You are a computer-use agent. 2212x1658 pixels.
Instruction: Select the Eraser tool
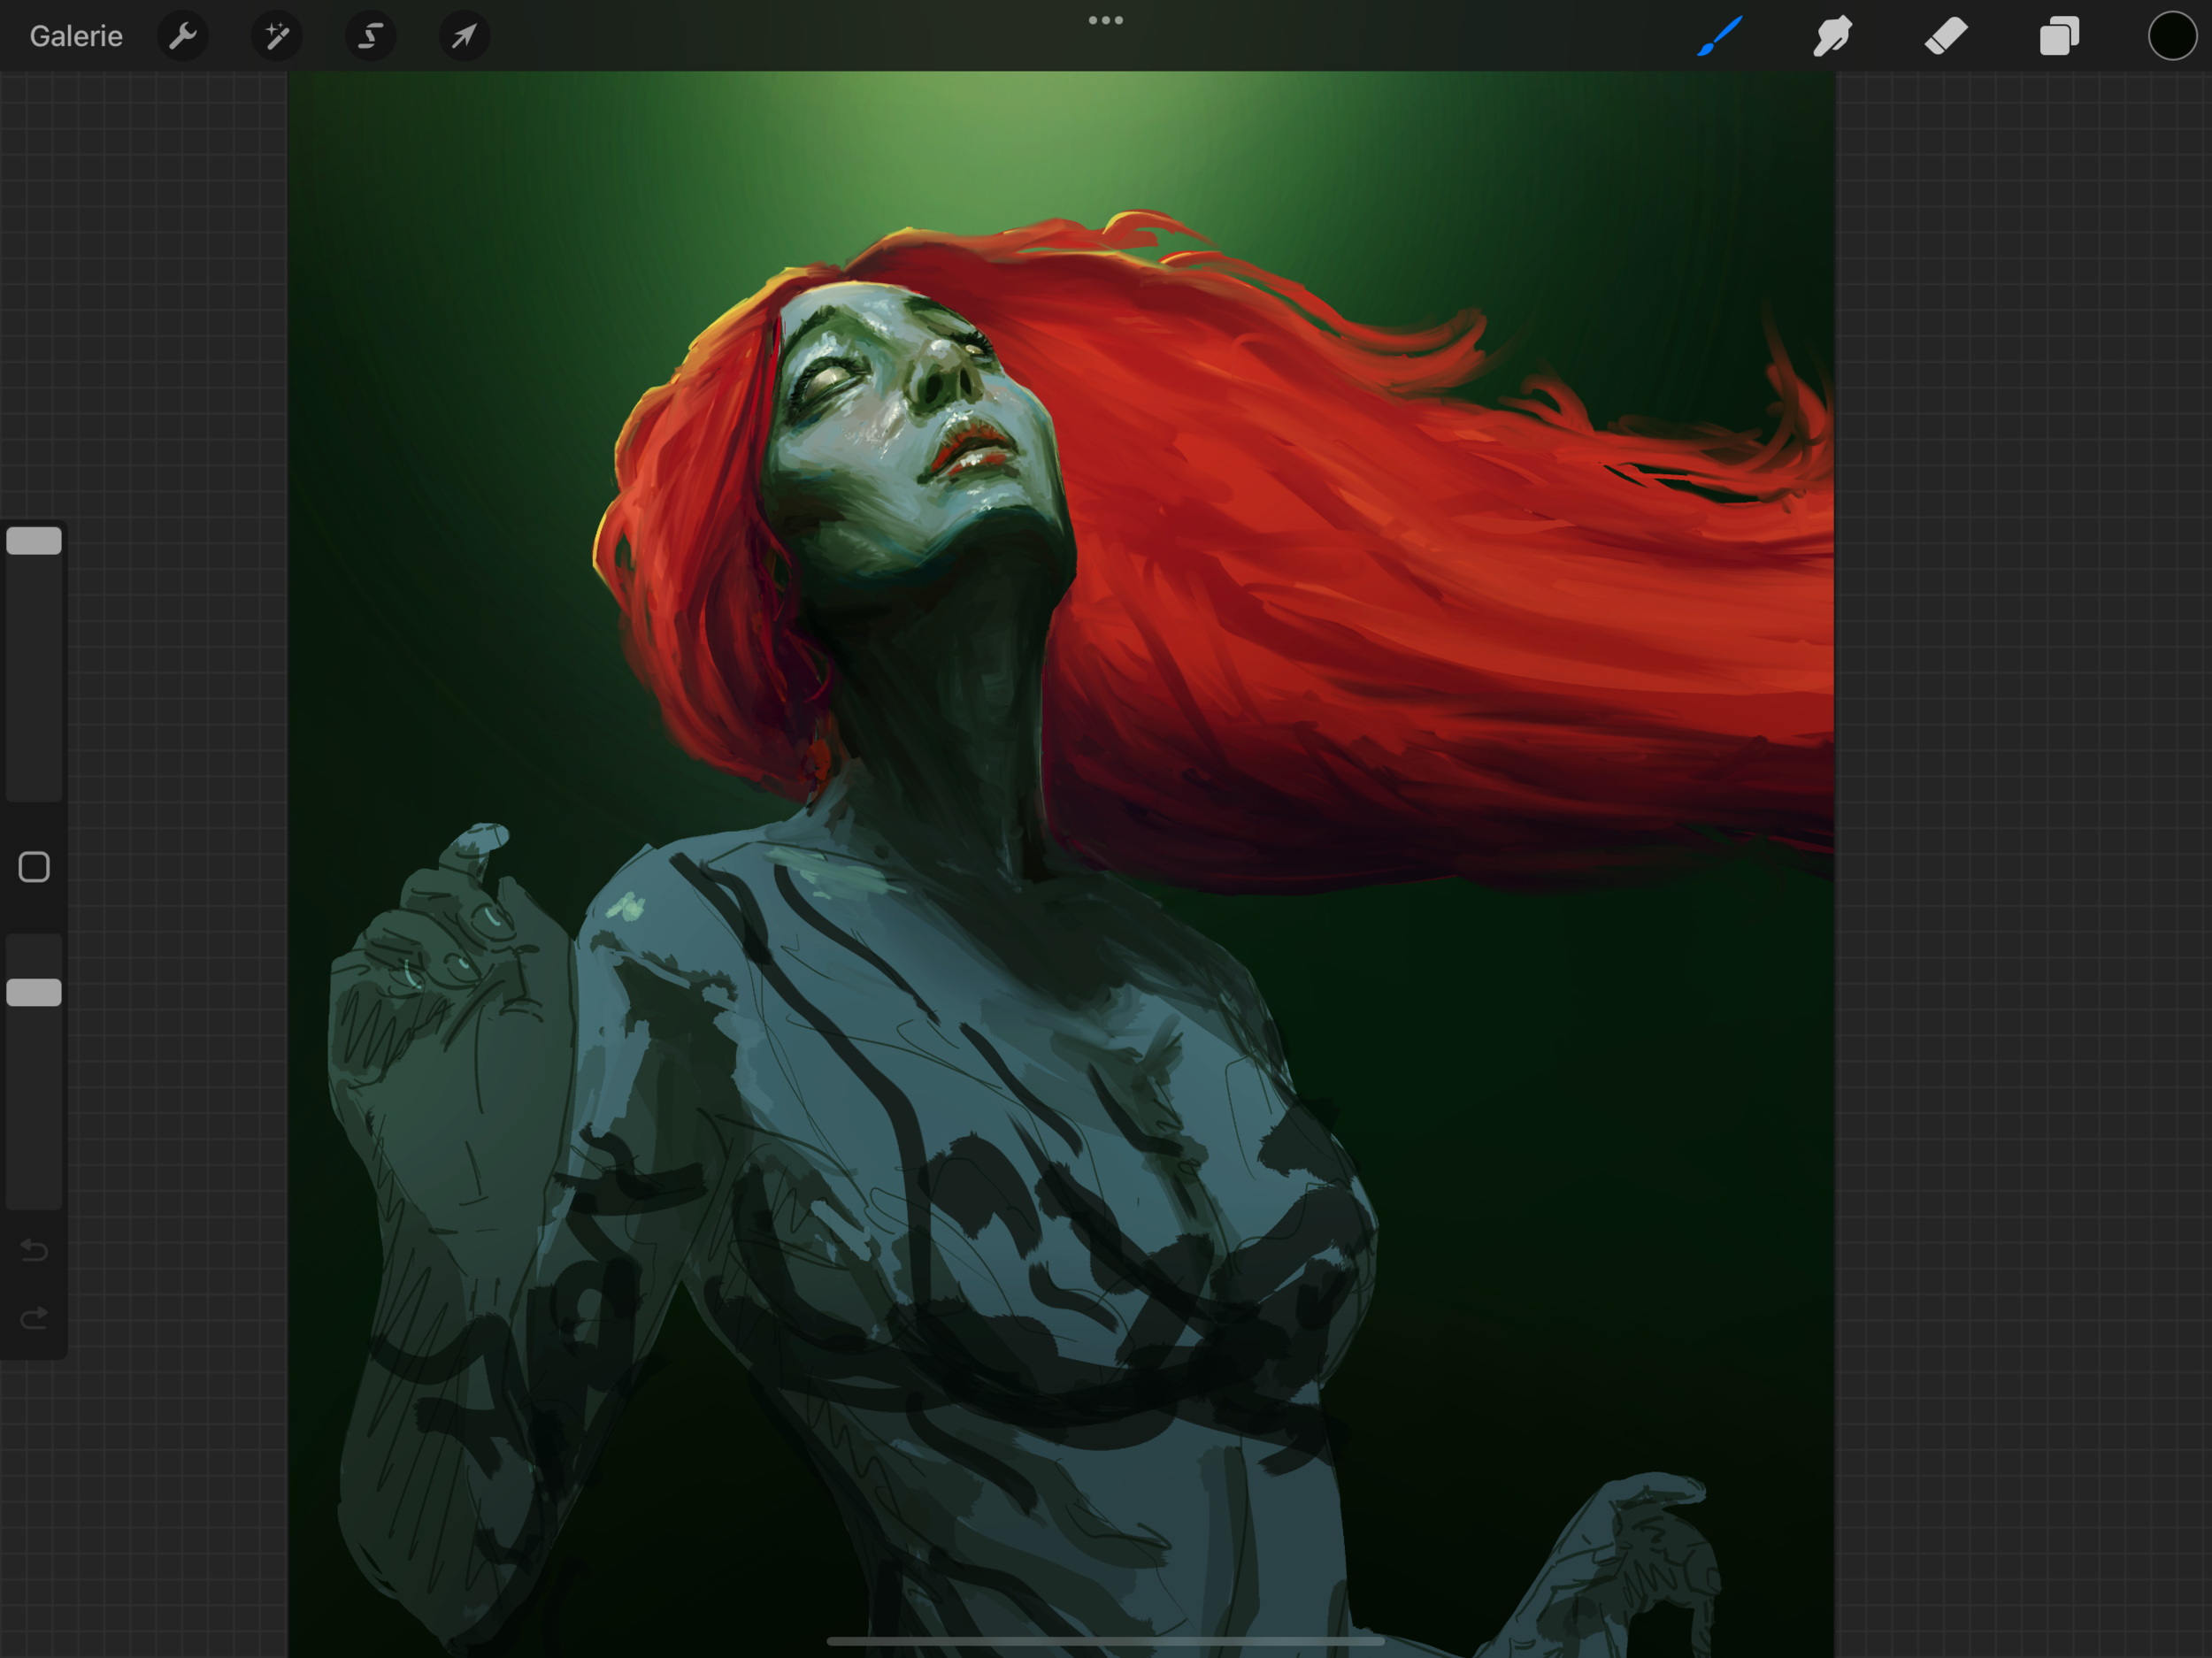(1946, 37)
